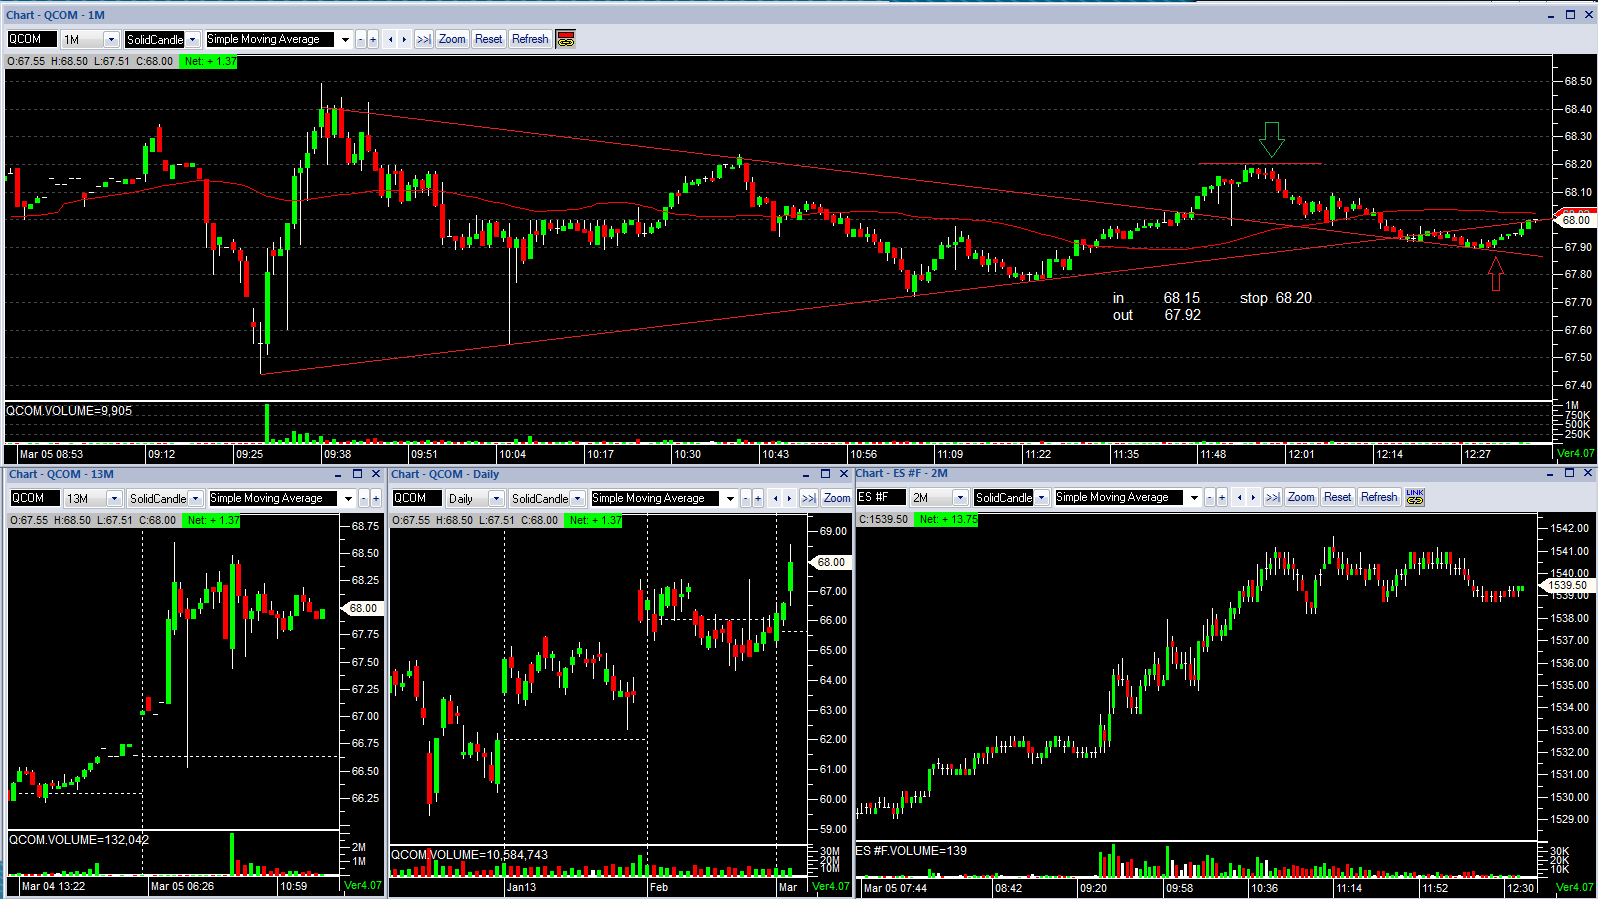Click QCOM.VOLUME=10,584,743 label in Daily chart
Image resolution: width=1598 pixels, height=899 pixels.
[469, 855]
